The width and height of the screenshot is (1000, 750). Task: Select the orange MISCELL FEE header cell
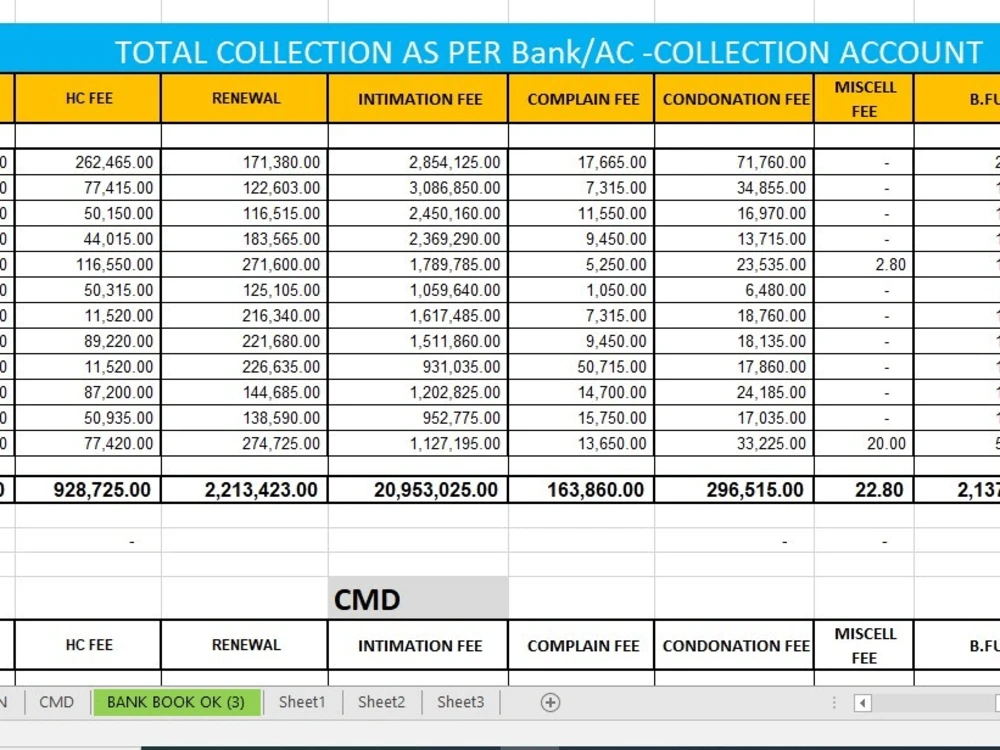pyautogui.click(x=864, y=98)
